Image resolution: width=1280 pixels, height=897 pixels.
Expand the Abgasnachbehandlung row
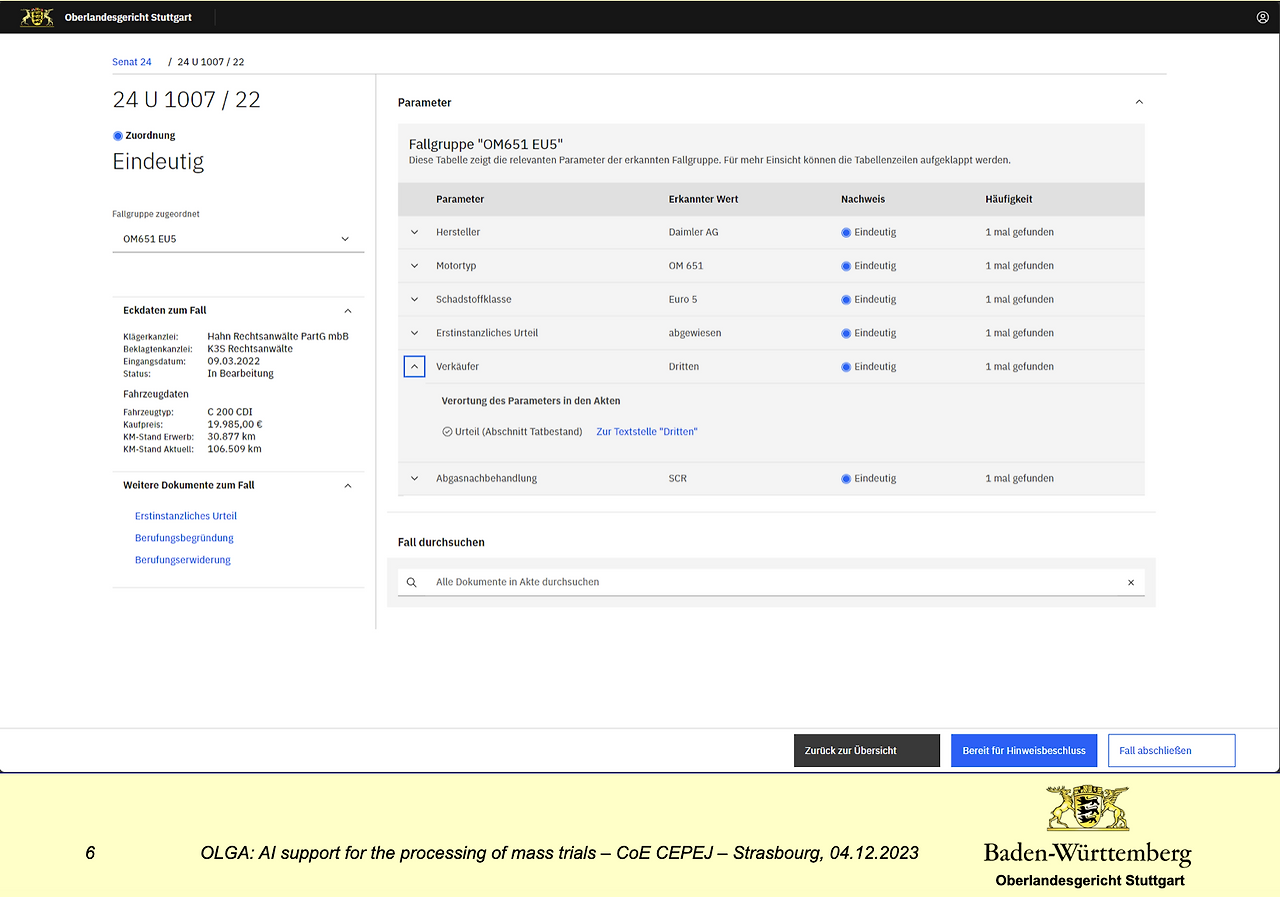415,478
